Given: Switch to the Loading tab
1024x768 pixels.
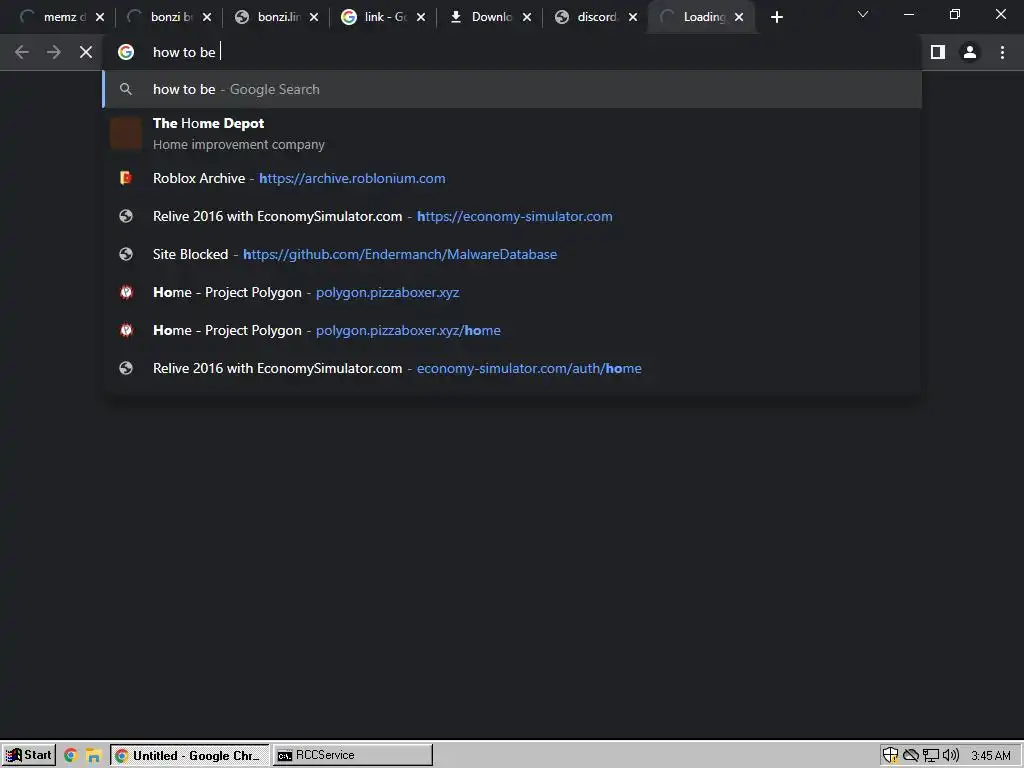Looking at the screenshot, I should (x=702, y=17).
